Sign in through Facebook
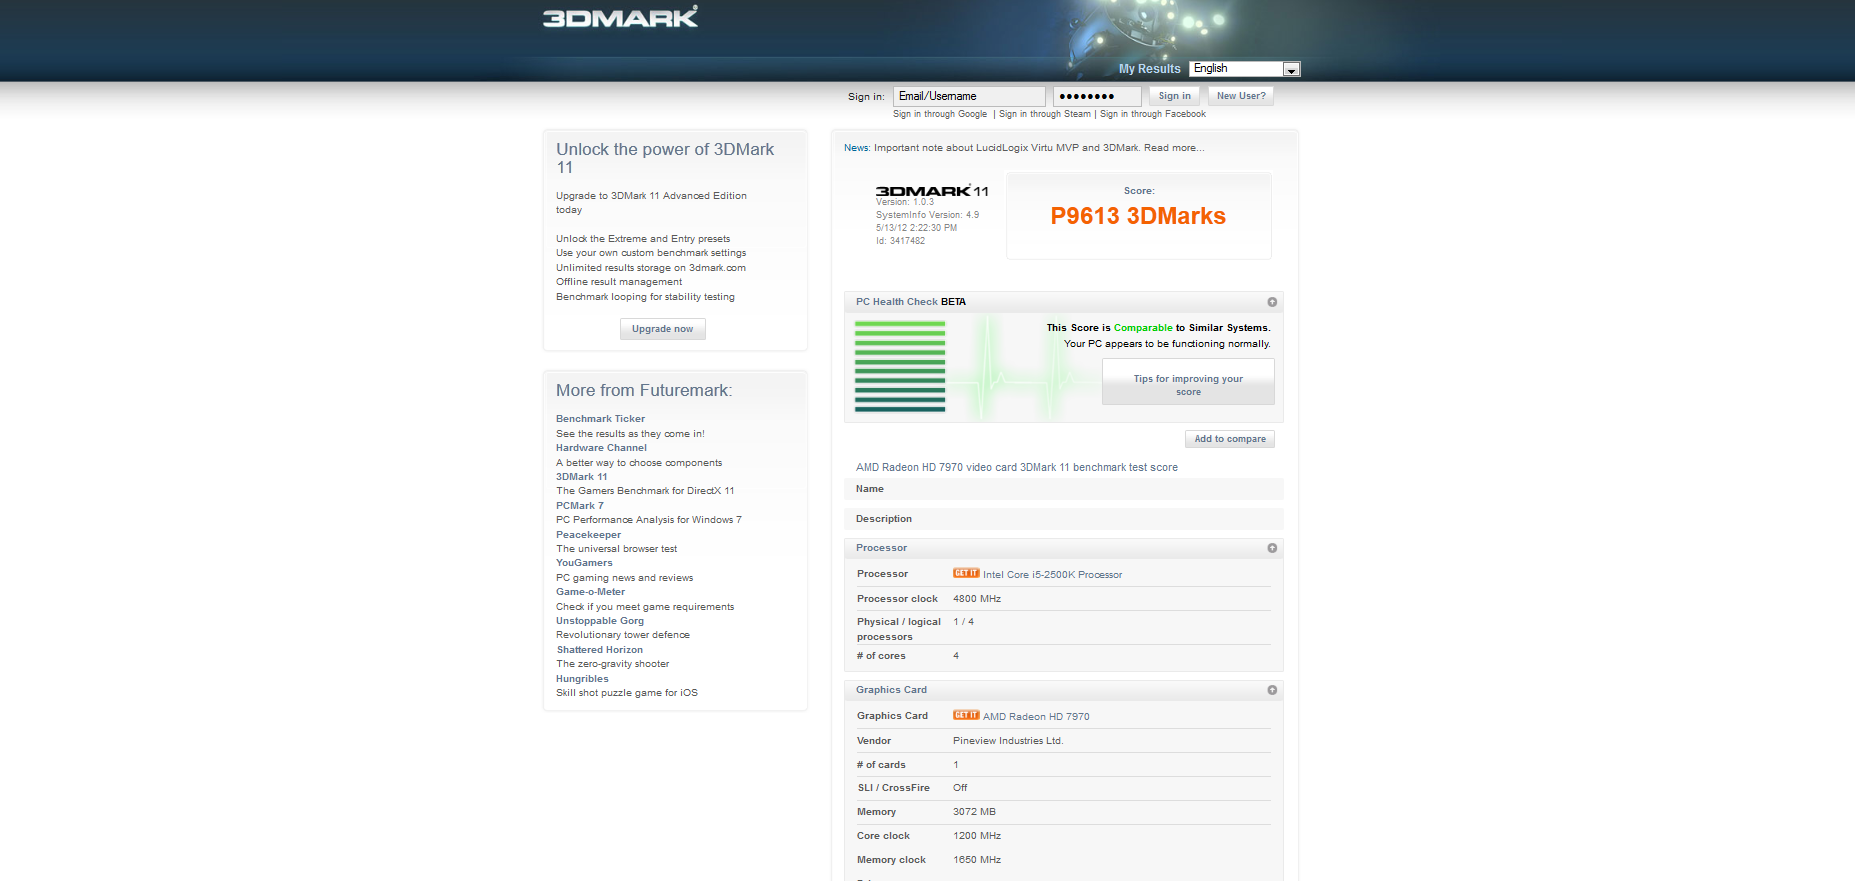Viewport: 1855px width, 881px height. click(x=1153, y=114)
